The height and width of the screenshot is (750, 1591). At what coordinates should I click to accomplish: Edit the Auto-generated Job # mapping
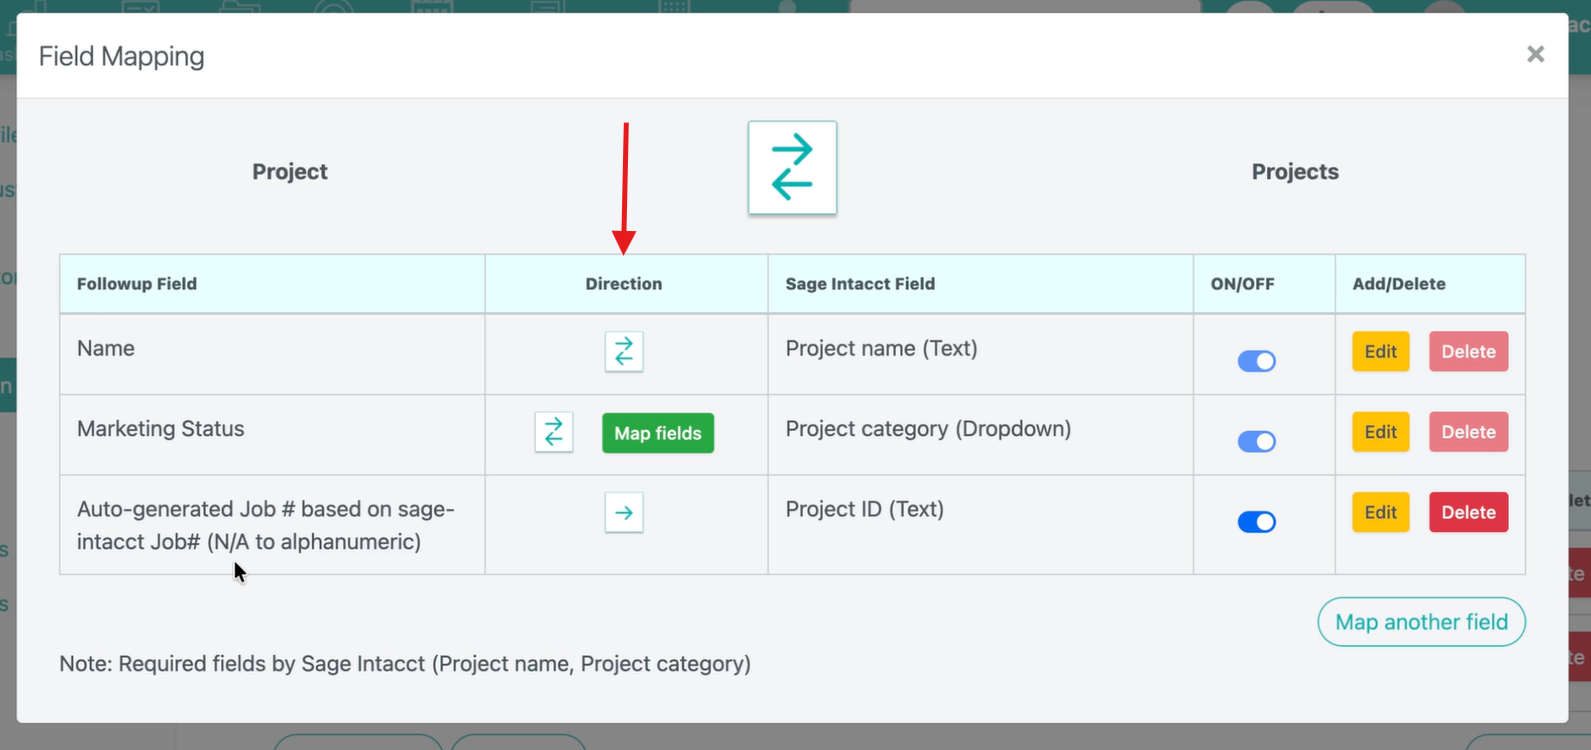point(1380,512)
